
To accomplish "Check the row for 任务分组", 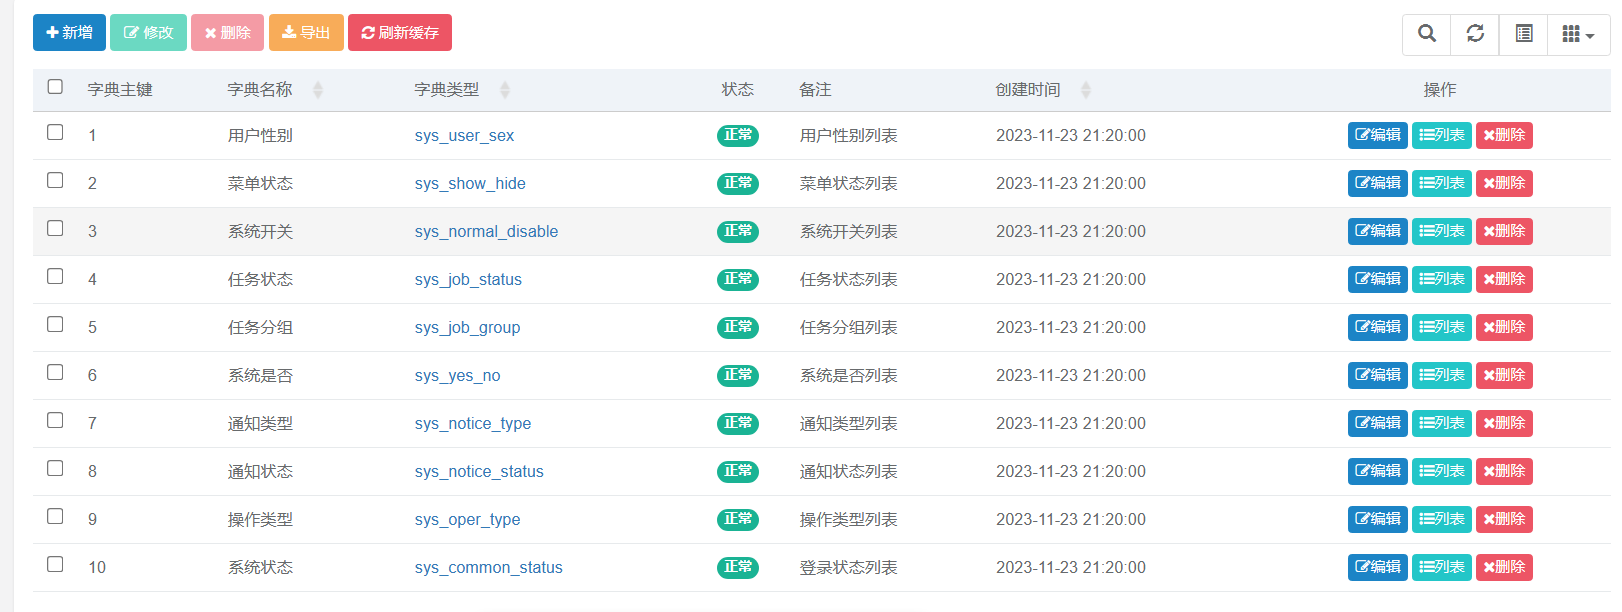I will pos(55,324).
